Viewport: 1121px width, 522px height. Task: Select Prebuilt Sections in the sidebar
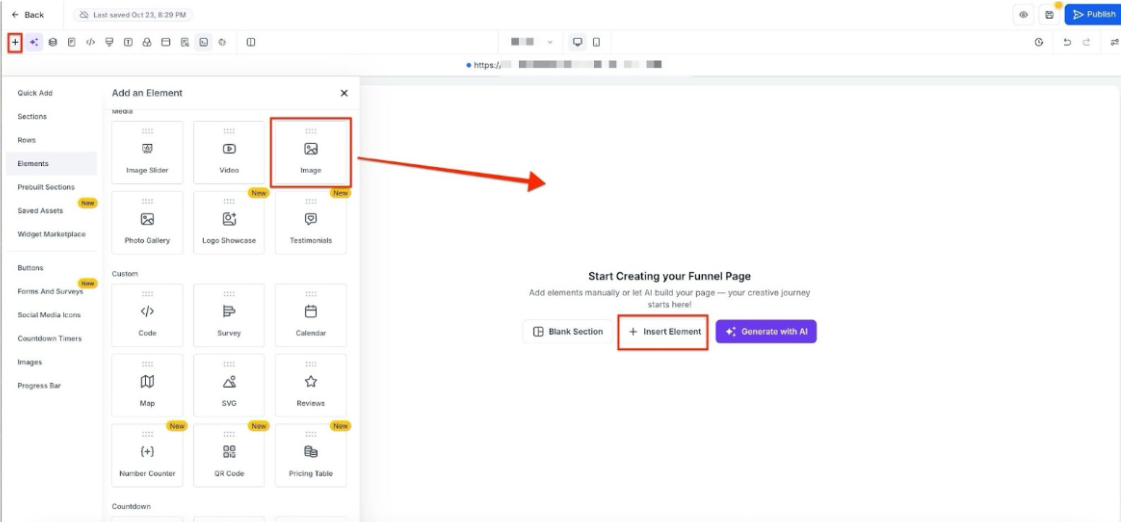click(x=46, y=187)
